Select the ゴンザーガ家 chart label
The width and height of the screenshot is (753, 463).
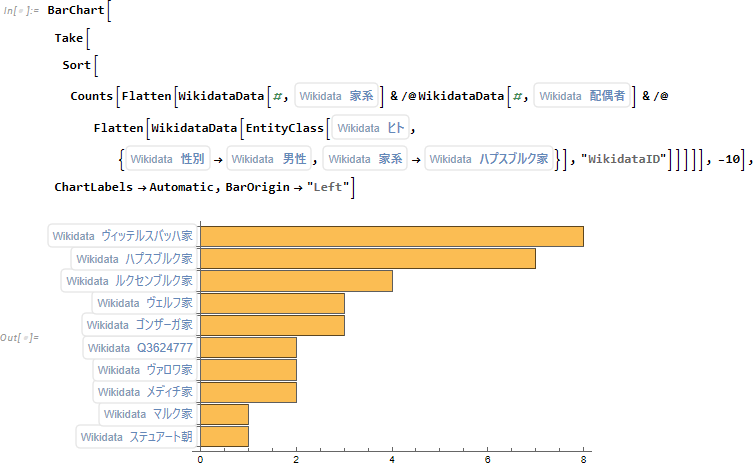click(x=139, y=325)
